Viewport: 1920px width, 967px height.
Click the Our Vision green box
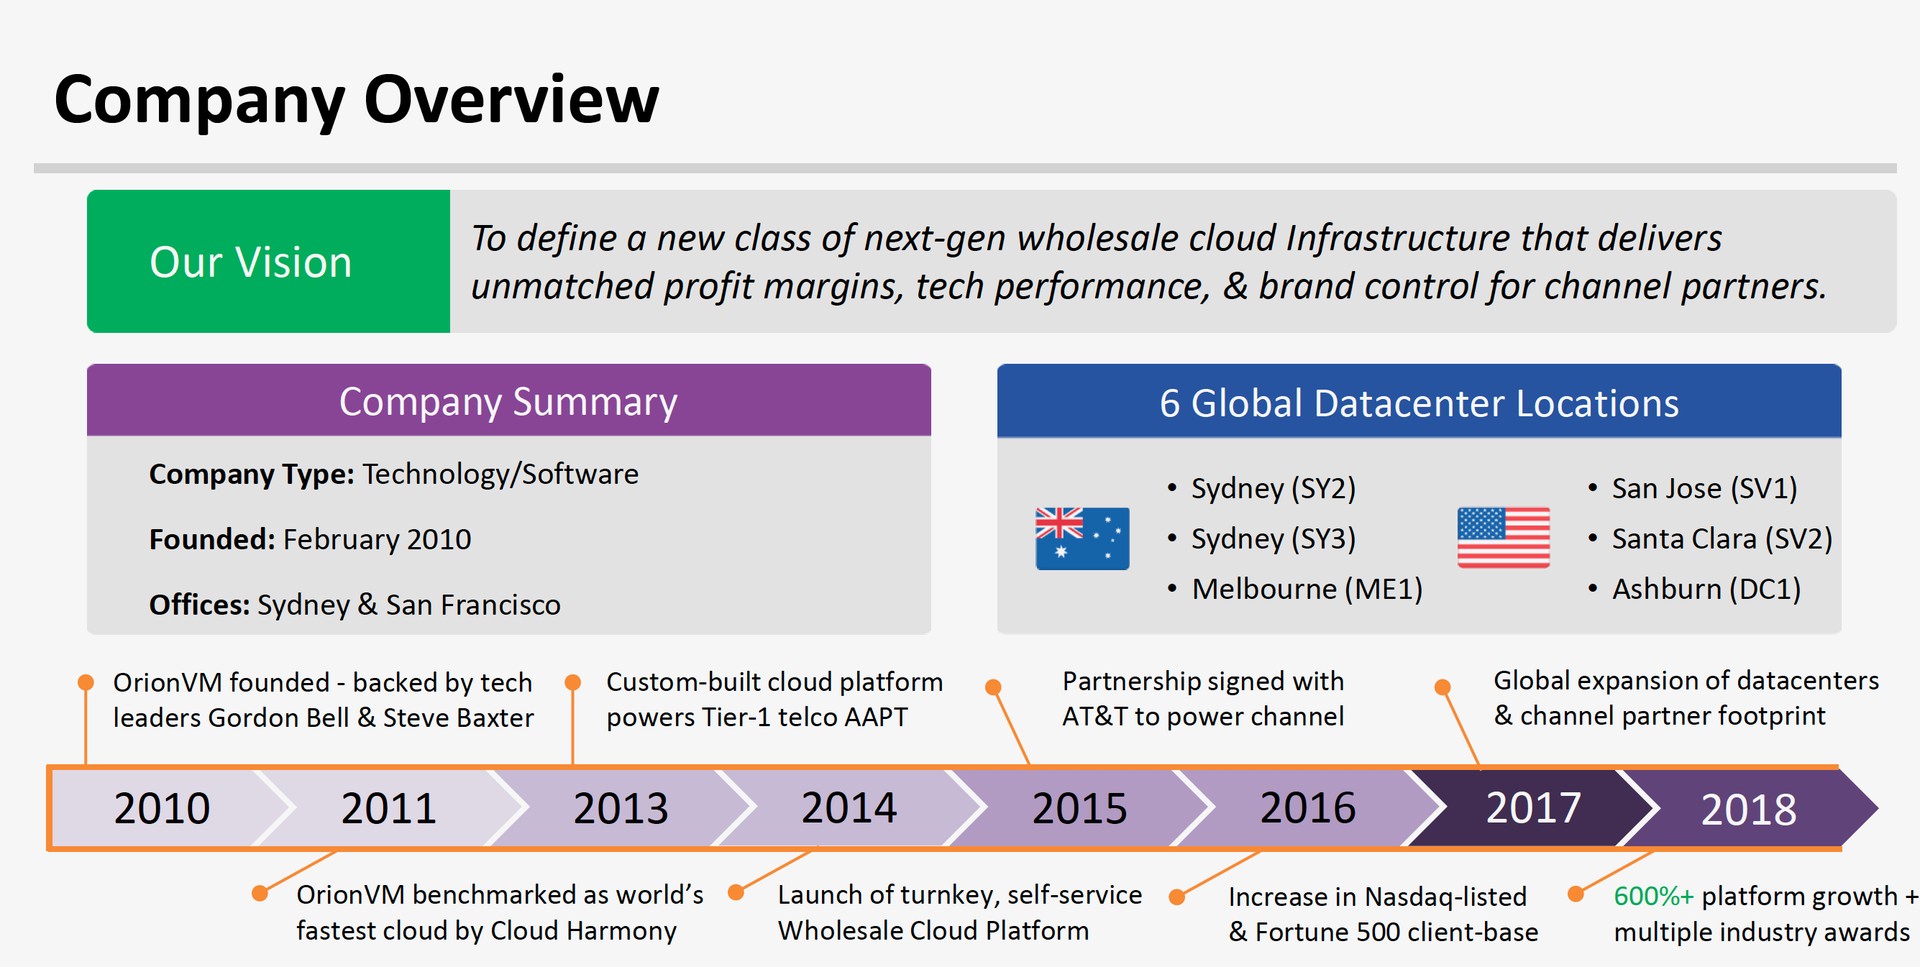coord(268,261)
